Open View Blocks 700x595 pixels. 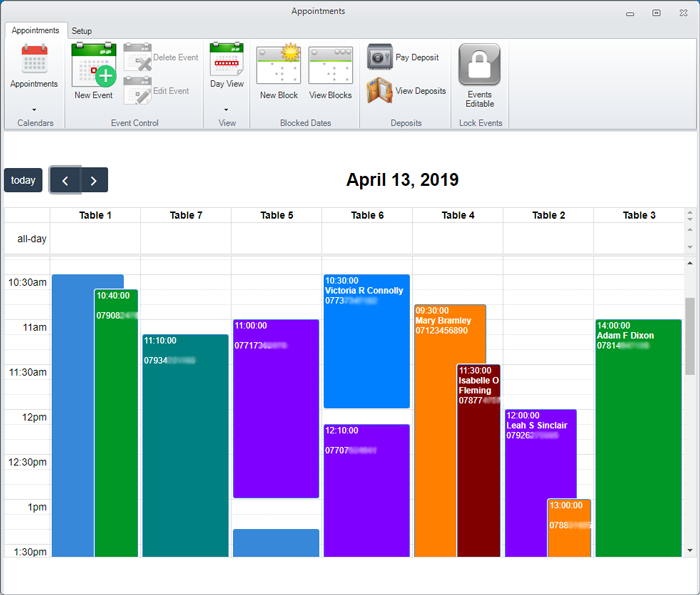(x=330, y=66)
